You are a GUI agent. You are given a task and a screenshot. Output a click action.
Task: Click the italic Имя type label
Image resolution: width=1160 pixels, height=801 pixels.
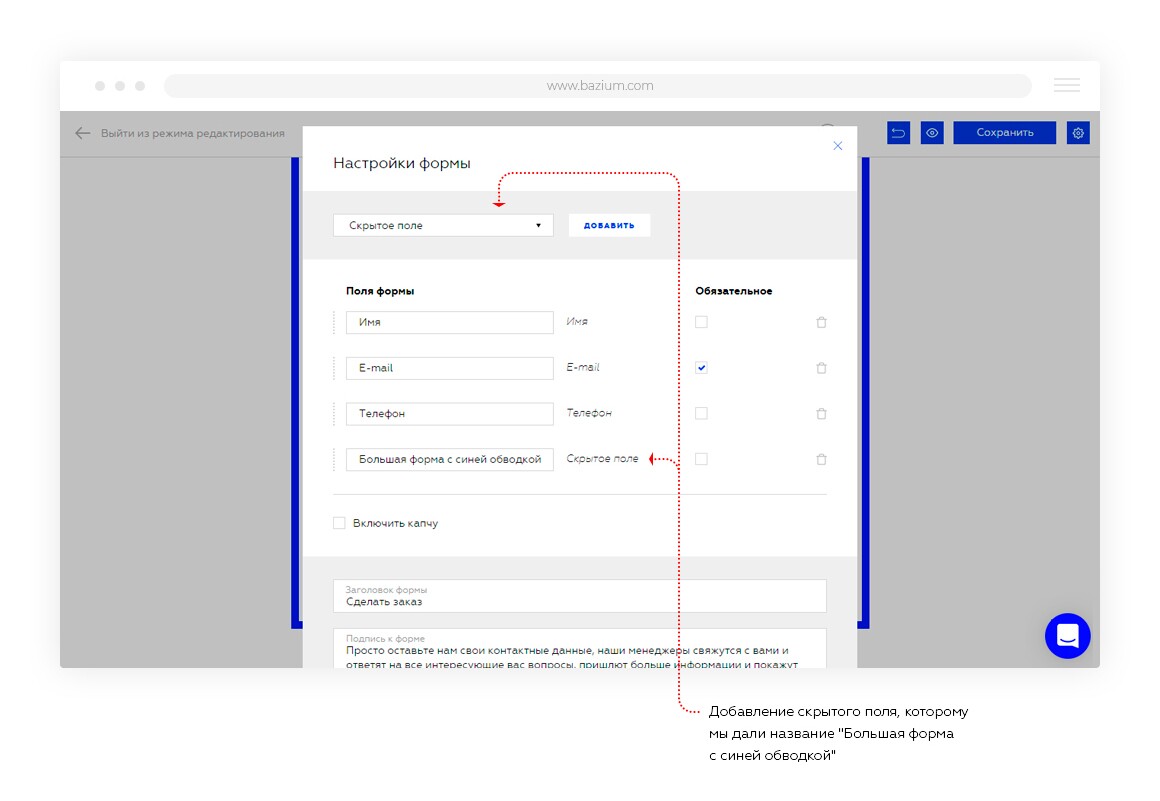577,322
